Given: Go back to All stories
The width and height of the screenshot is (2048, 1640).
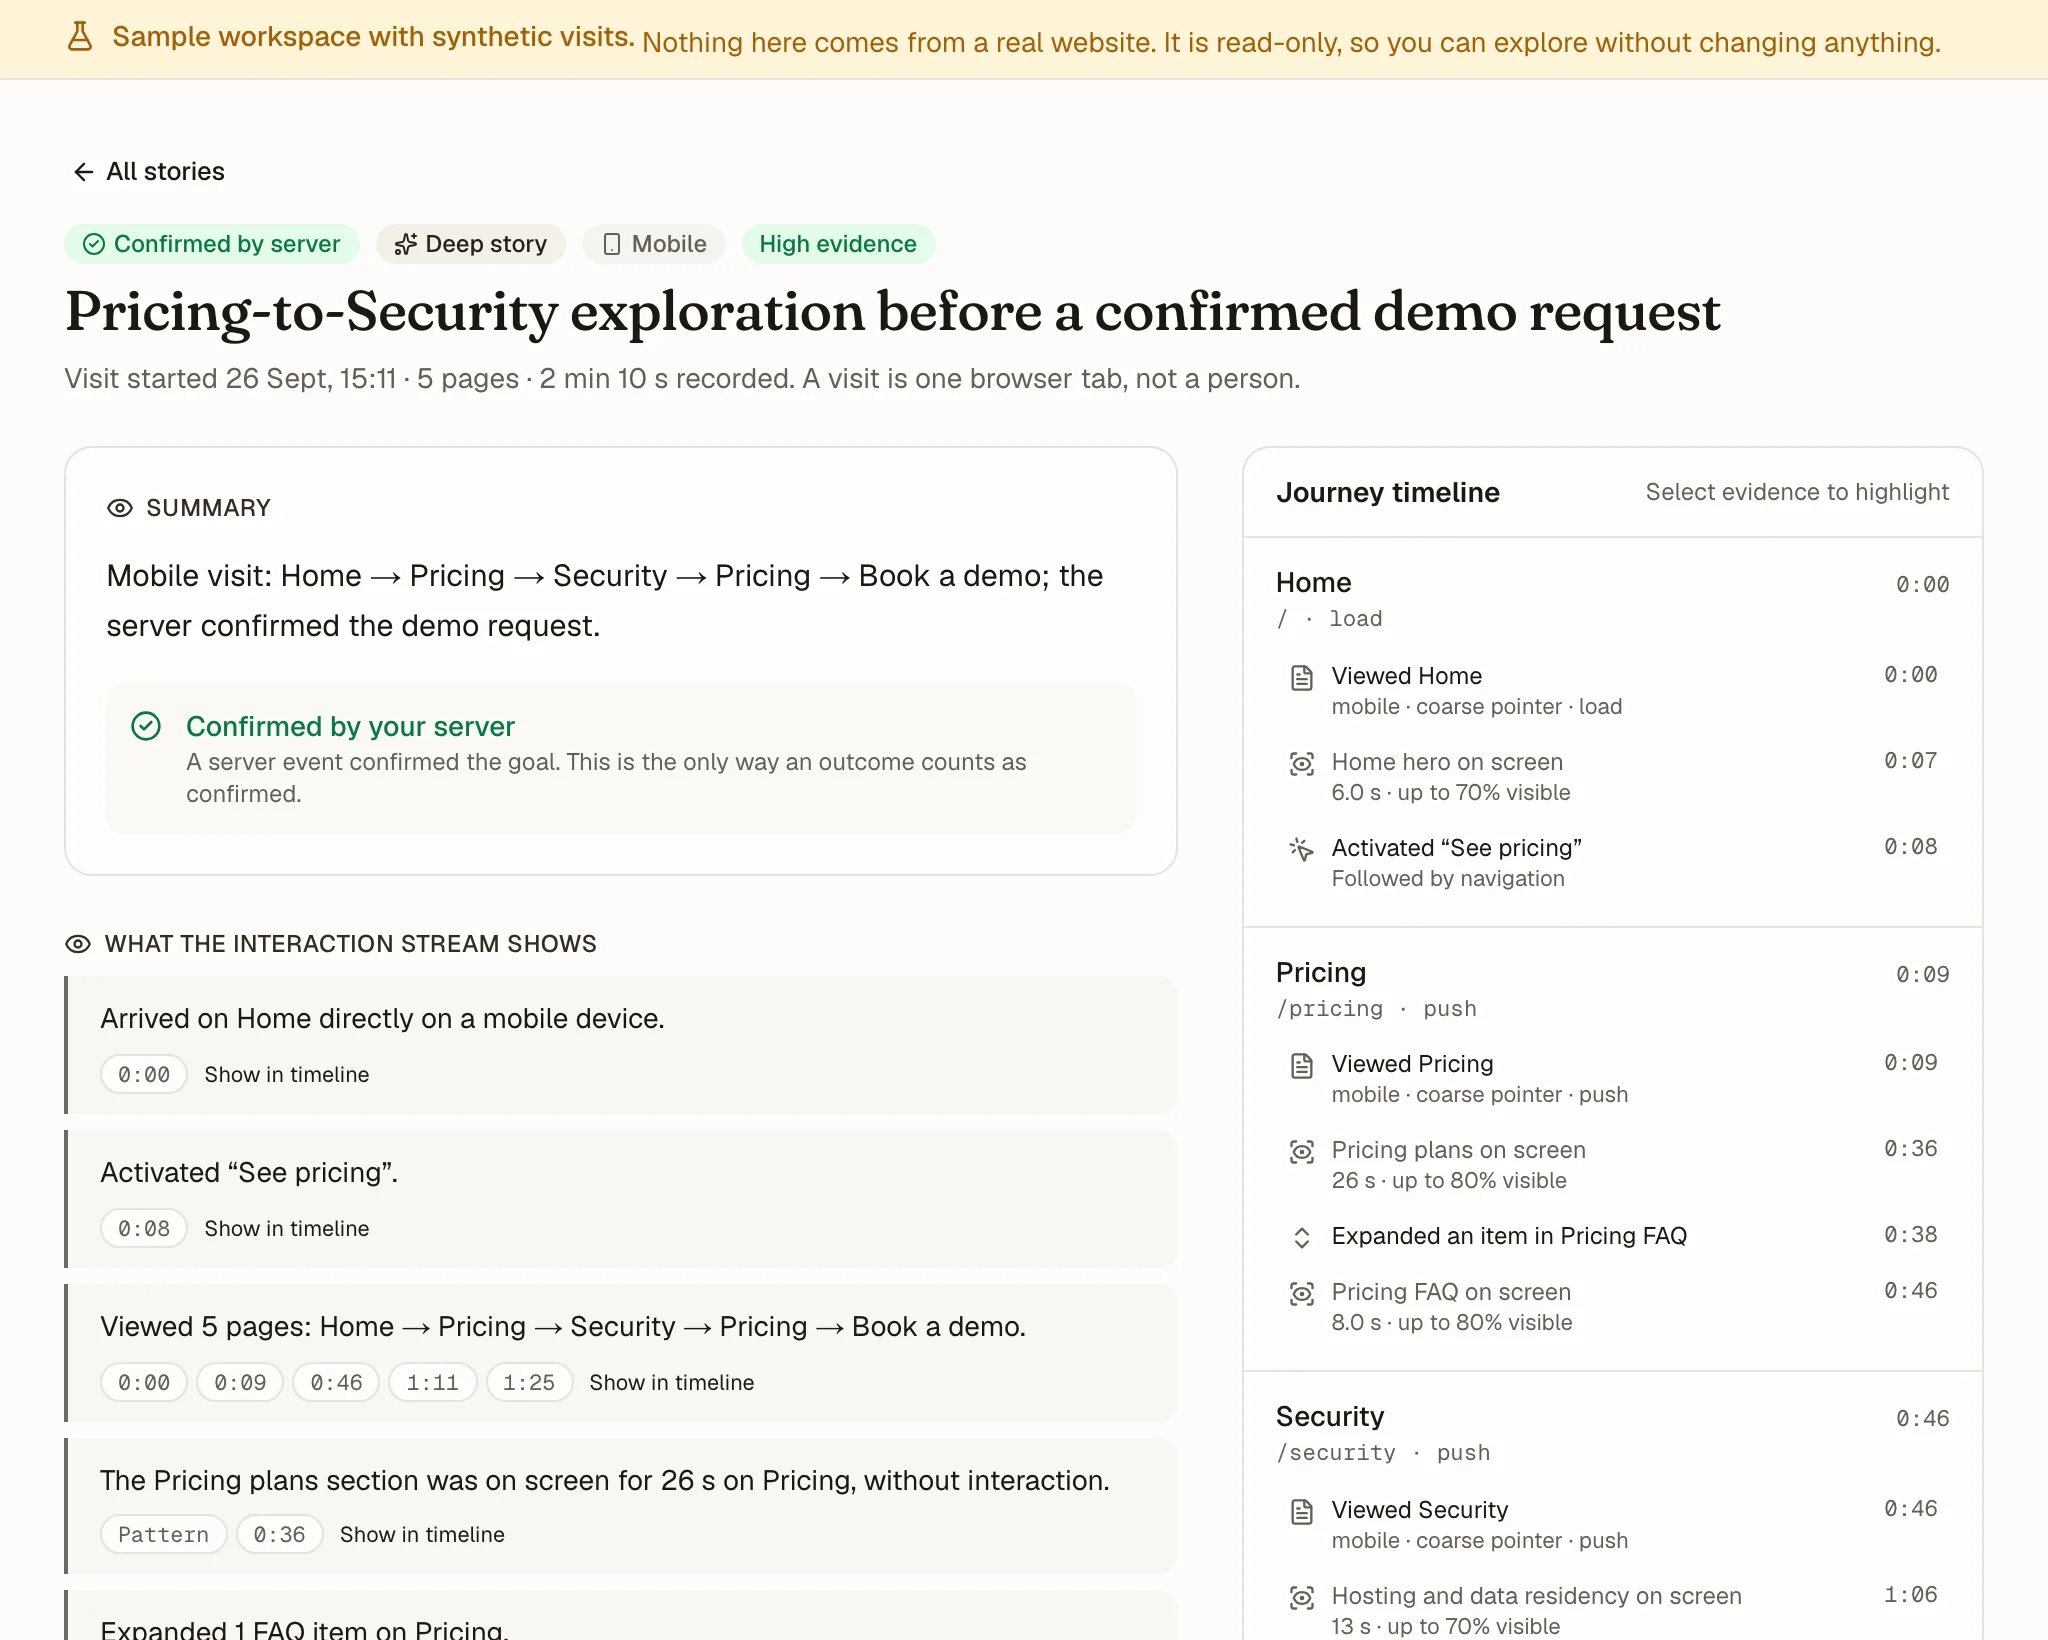Looking at the screenshot, I should [149, 171].
